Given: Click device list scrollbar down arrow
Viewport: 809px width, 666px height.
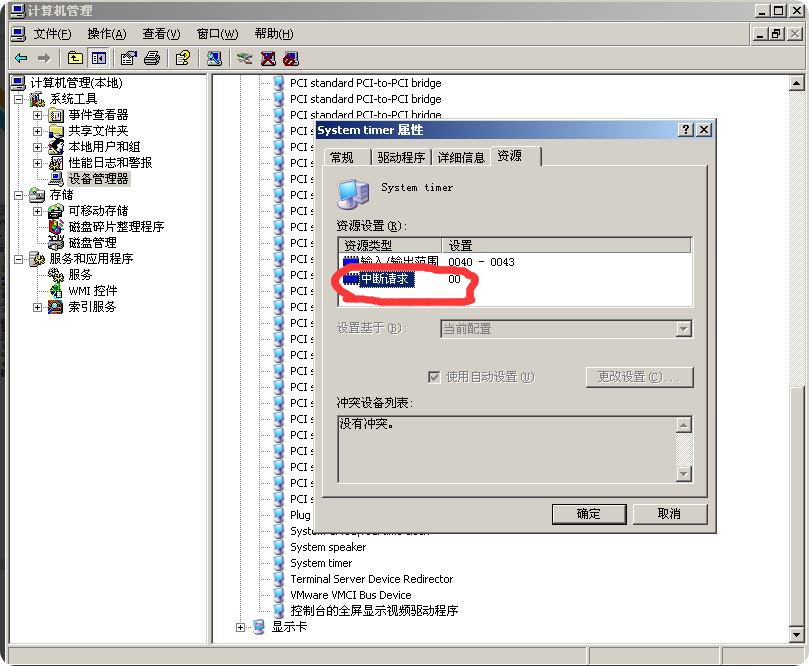Looking at the screenshot, I should [797, 635].
